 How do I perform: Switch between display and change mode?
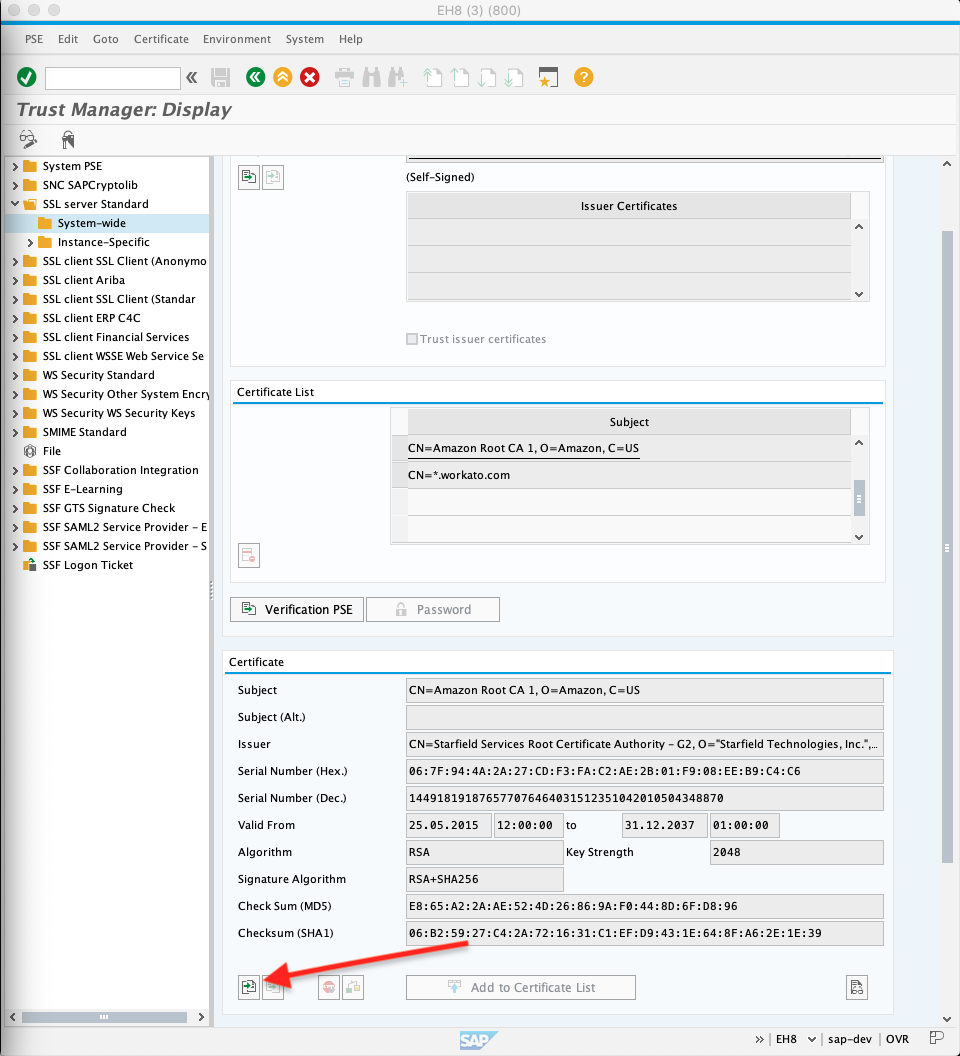(26, 139)
